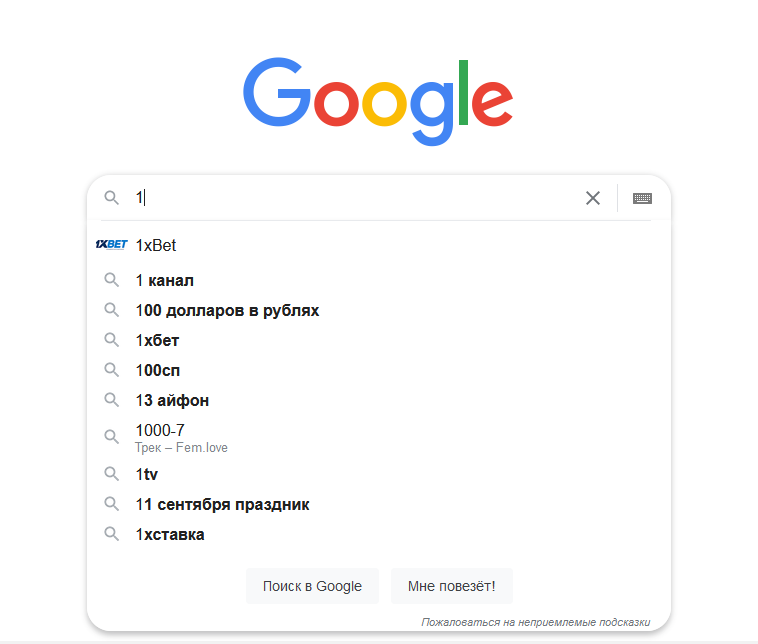Screen dimensions: 758x644
Task: Click the 1xBet logo icon suggestion
Action: coord(112,245)
